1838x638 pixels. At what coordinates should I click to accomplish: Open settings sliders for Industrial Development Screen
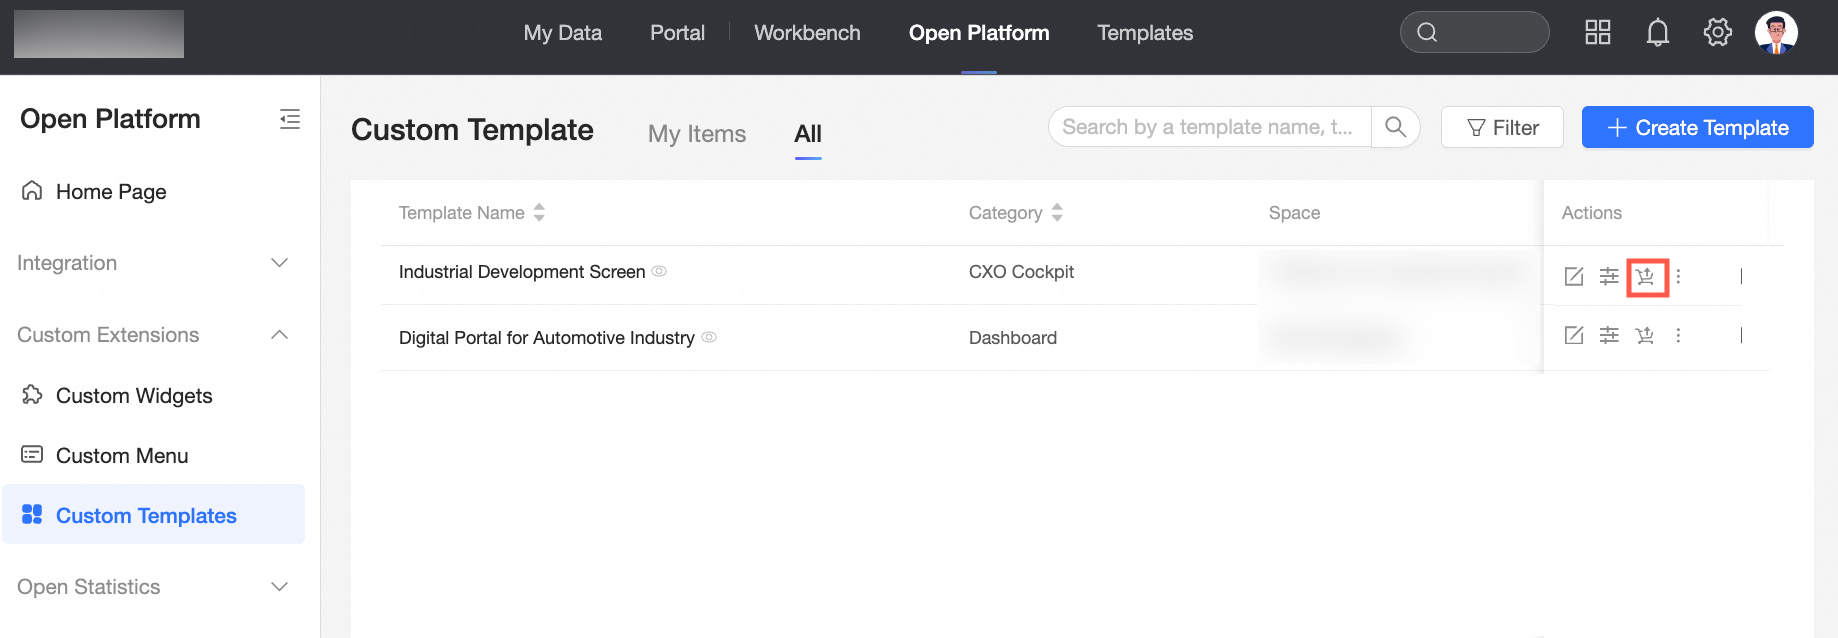click(1609, 276)
